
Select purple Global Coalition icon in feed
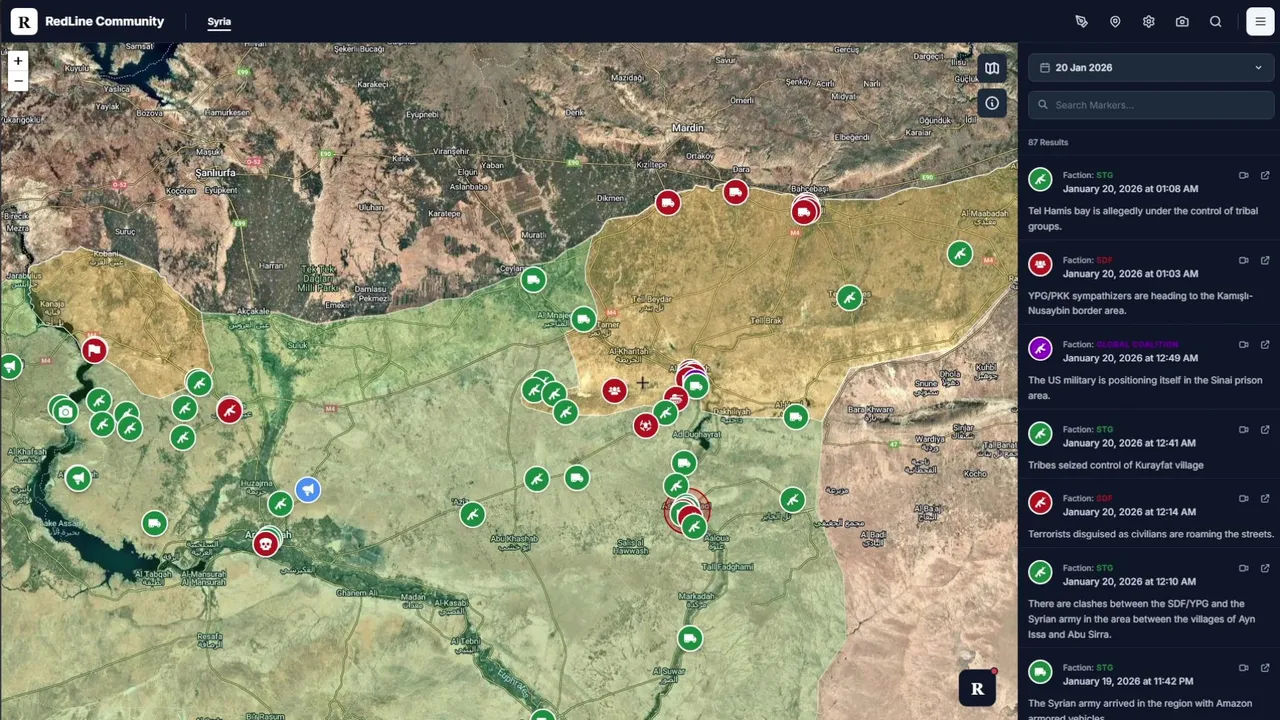[x=1040, y=349]
